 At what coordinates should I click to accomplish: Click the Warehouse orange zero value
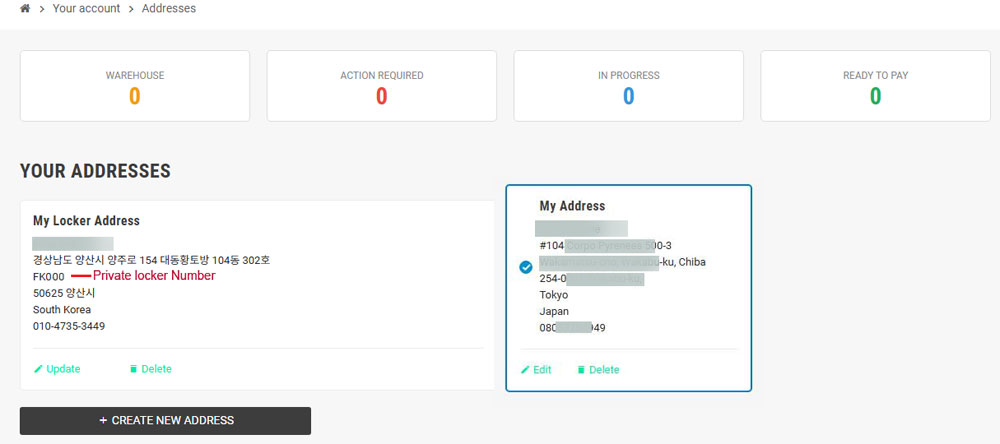tap(135, 96)
